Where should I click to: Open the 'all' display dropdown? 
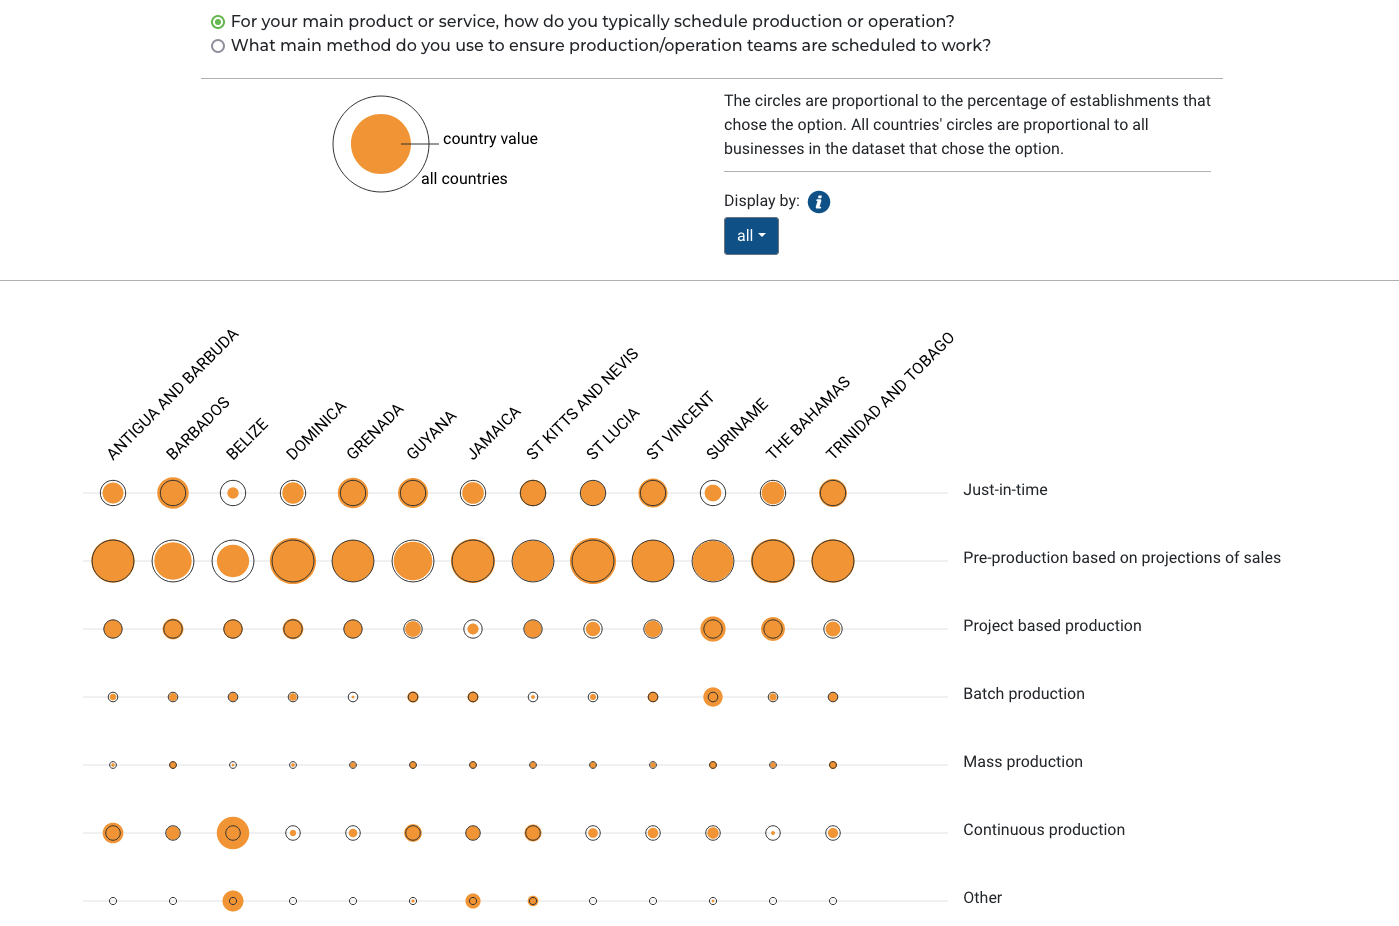(751, 236)
